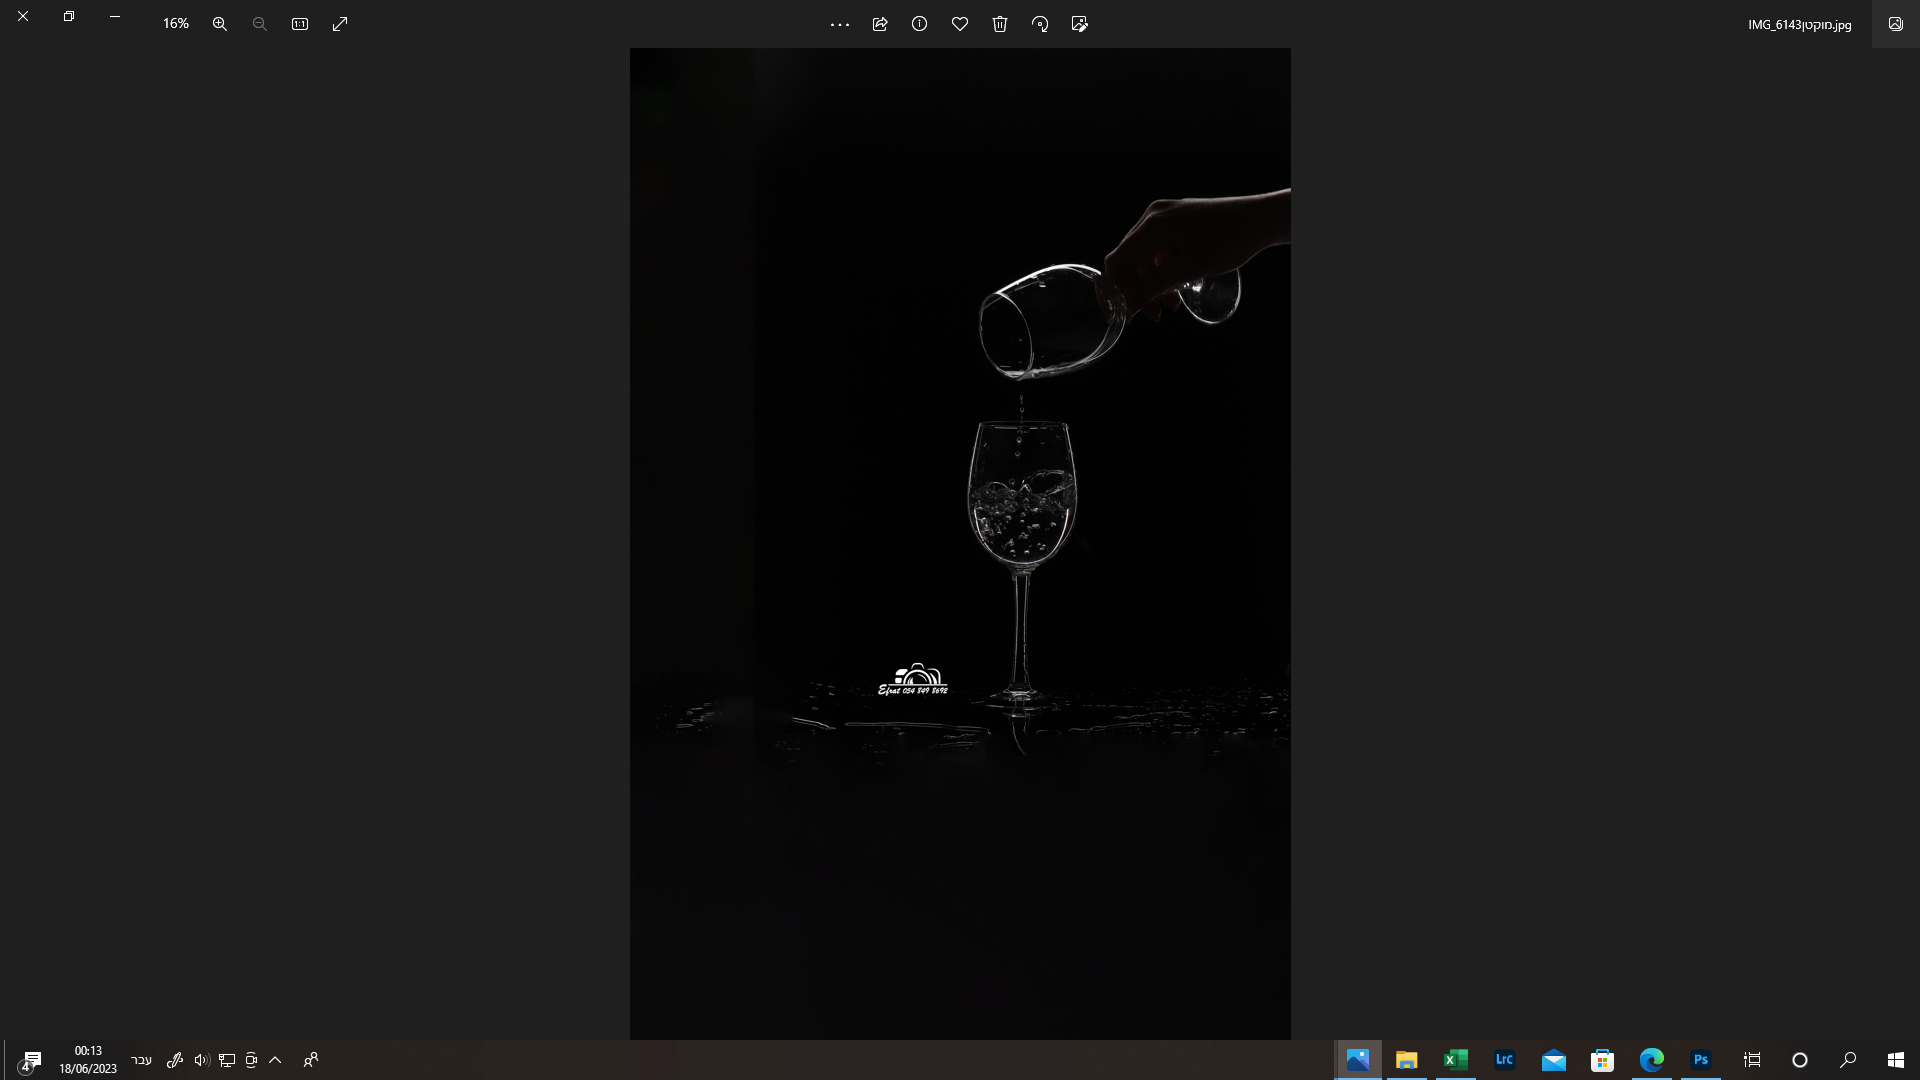Open the See more menu
The image size is (1920, 1080).
click(x=839, y=24)
